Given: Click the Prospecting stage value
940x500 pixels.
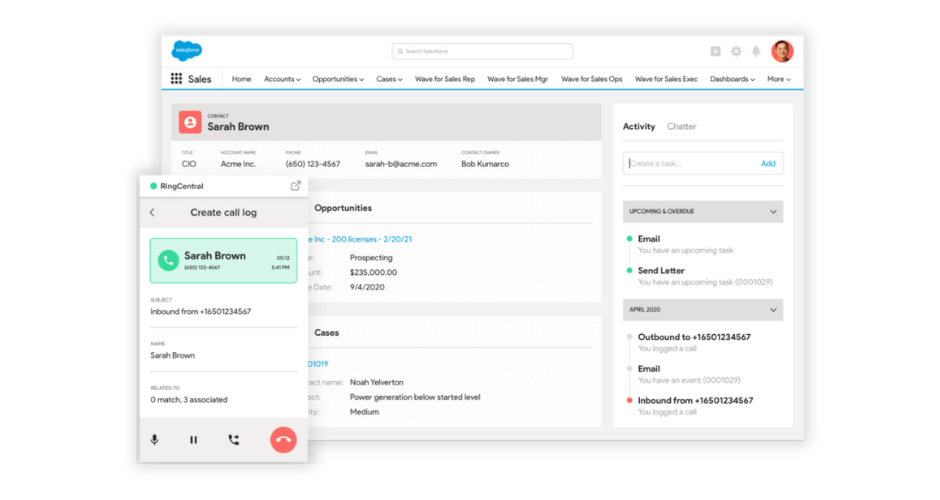Looking at the screenshot, I should pyautogui.click(x=371, y=257).
